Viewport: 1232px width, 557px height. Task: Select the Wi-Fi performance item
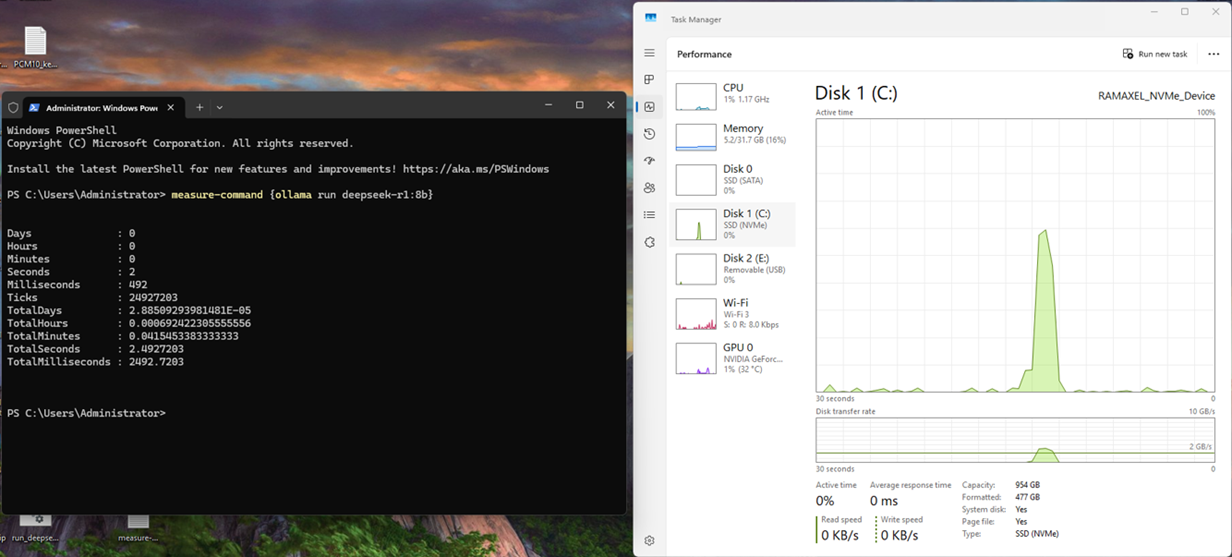tap(732, 313)
